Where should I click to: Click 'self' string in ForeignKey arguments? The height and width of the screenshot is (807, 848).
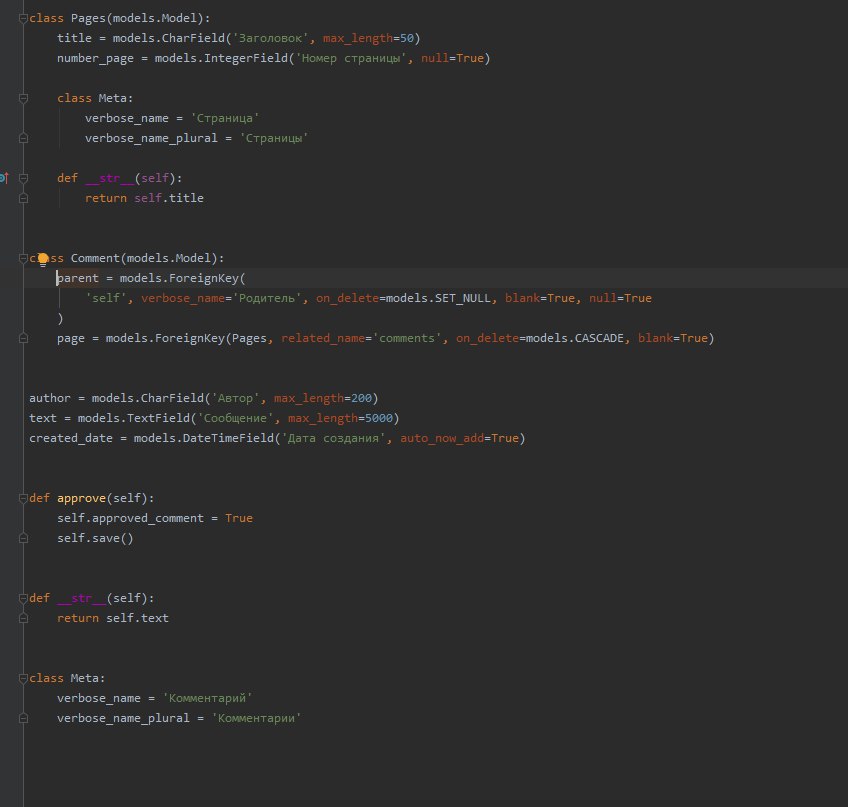tap(106, 299)
